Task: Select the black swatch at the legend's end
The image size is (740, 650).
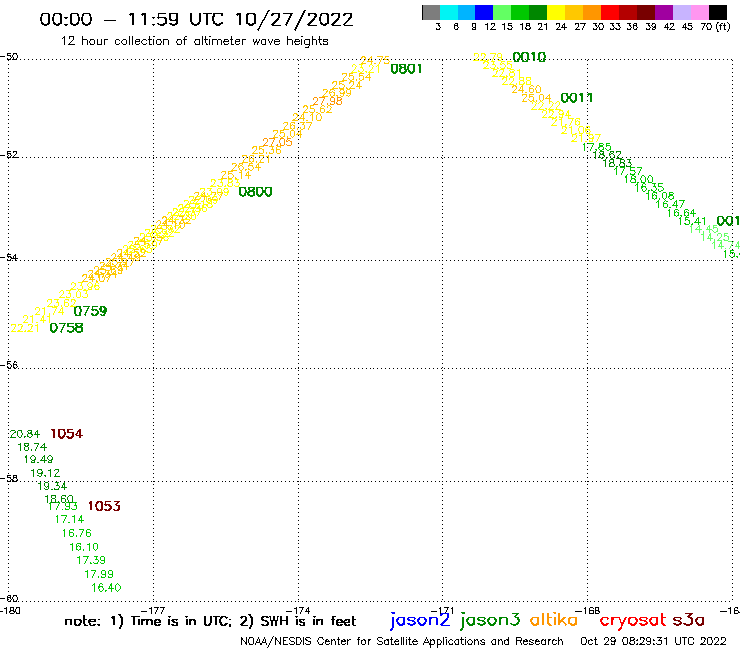Action: coord(717,12)
